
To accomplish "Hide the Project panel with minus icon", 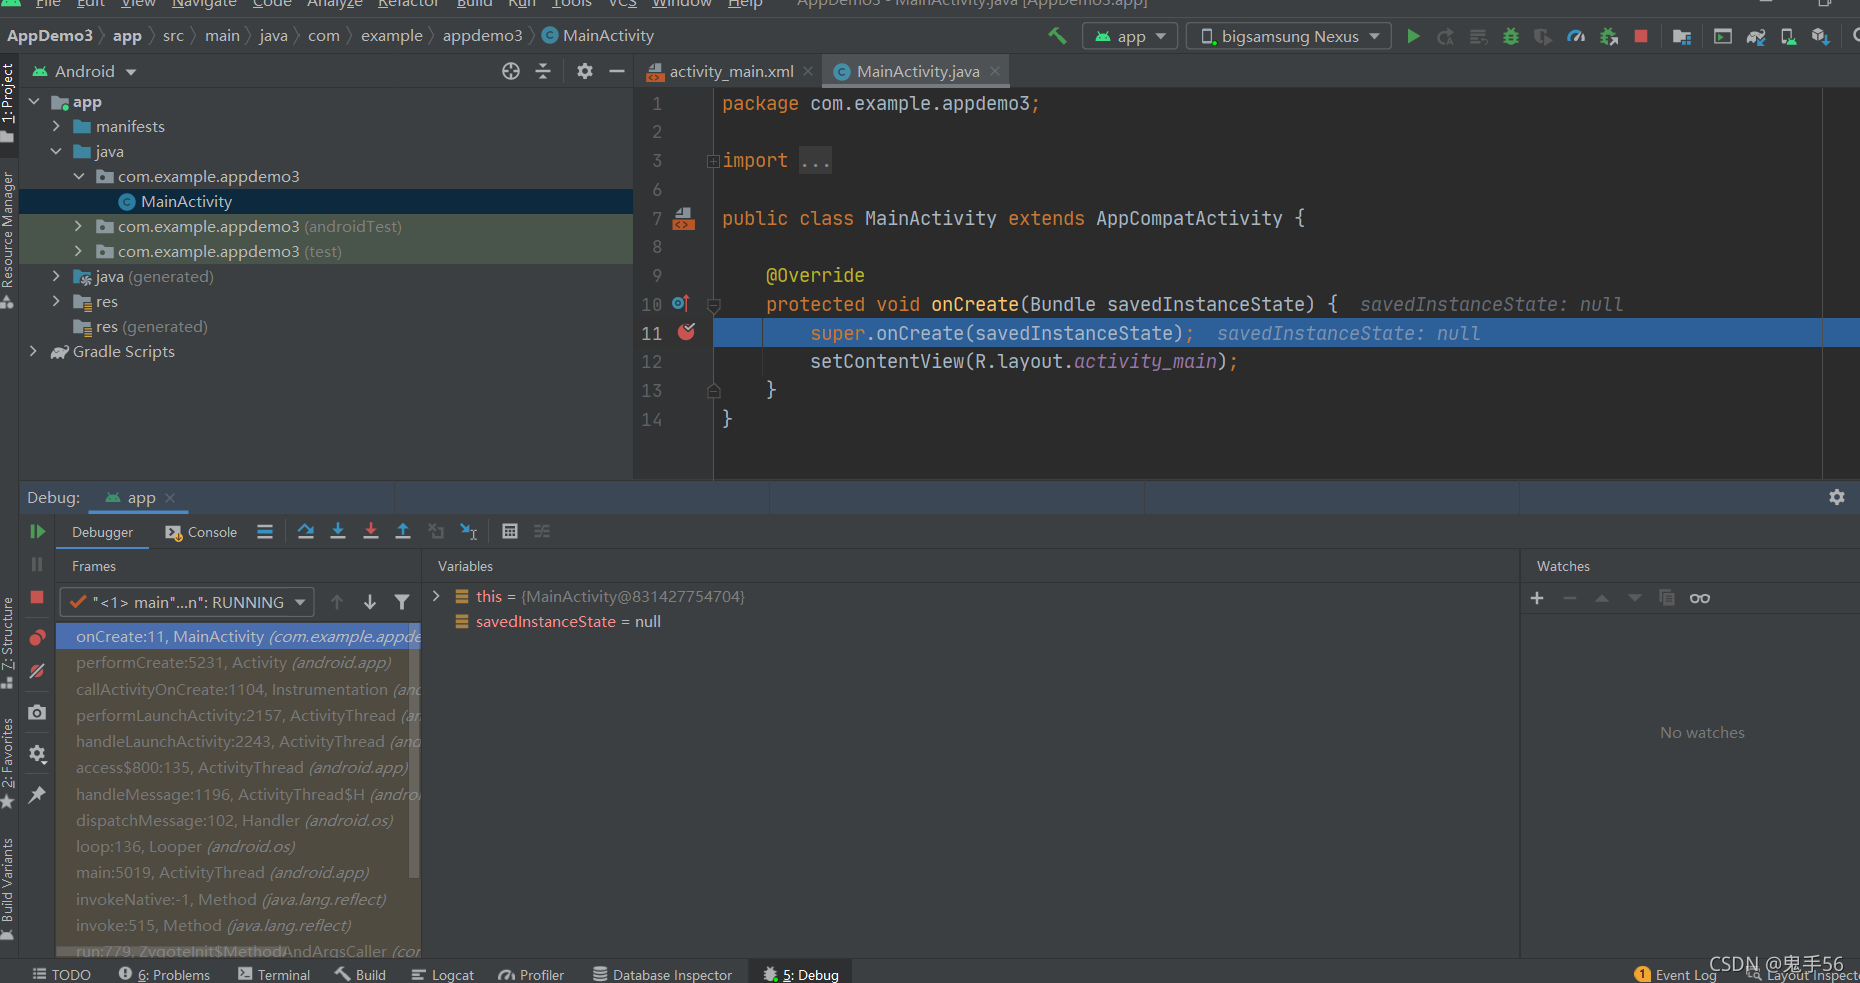I will click(617, 71).
